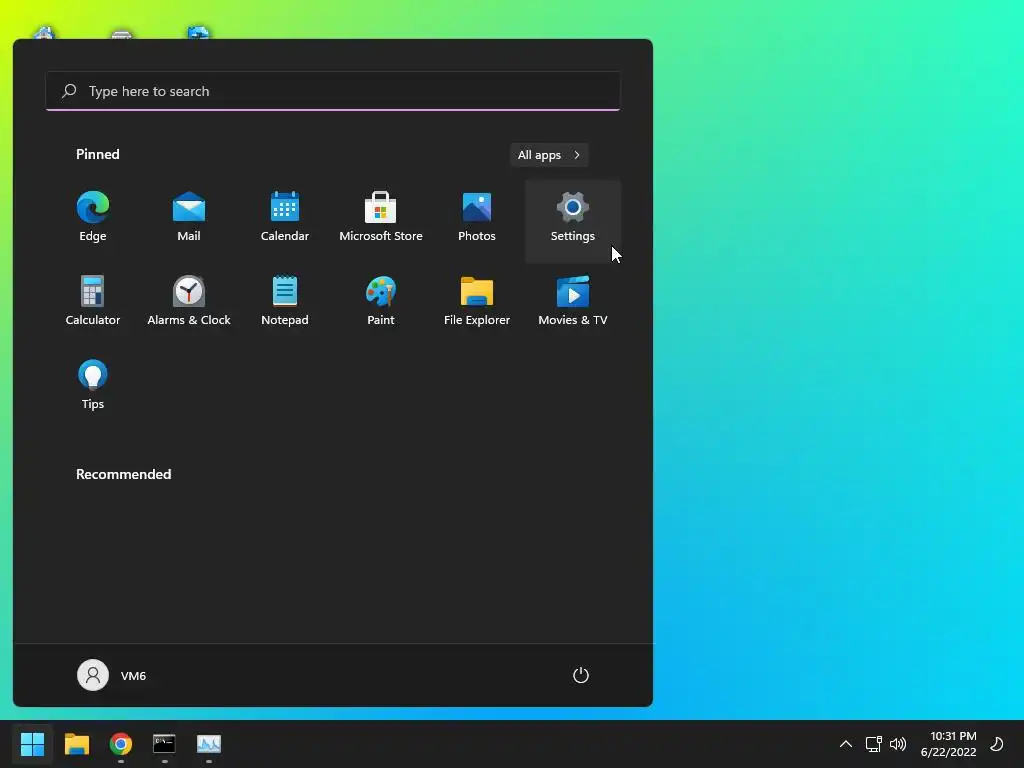
Task: Launch Notepad from the Start menu
Action: pos(285,302)
